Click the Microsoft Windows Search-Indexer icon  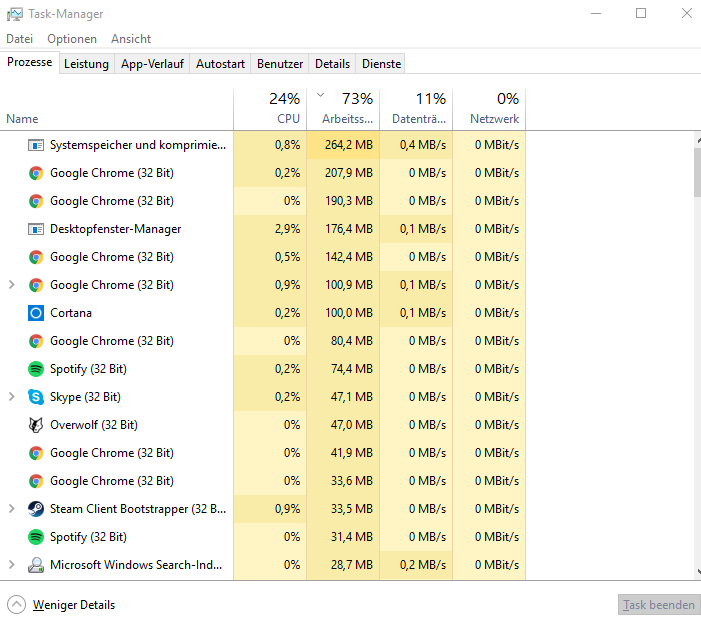pyautogui.click(x=36, y=565)
